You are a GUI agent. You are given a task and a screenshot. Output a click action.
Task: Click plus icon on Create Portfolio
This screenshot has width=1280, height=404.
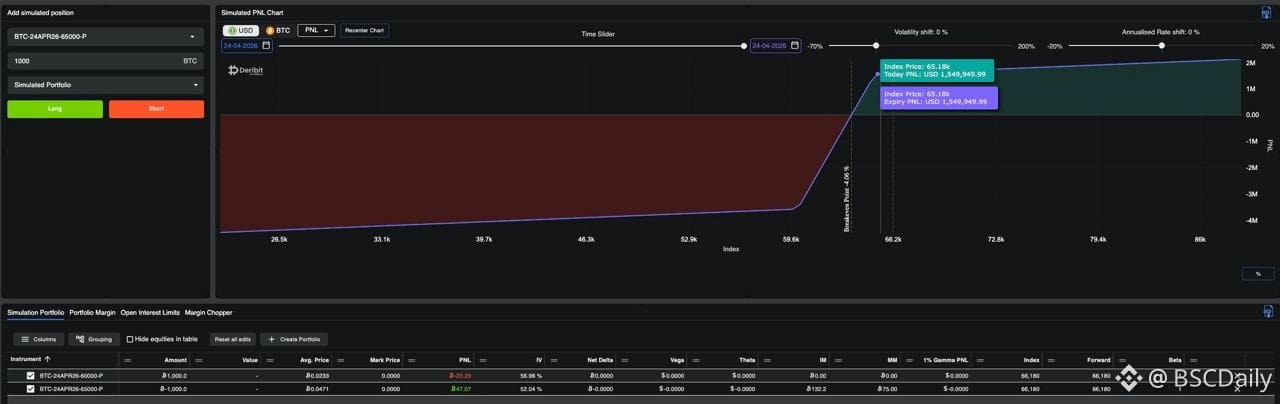[271, 340]
